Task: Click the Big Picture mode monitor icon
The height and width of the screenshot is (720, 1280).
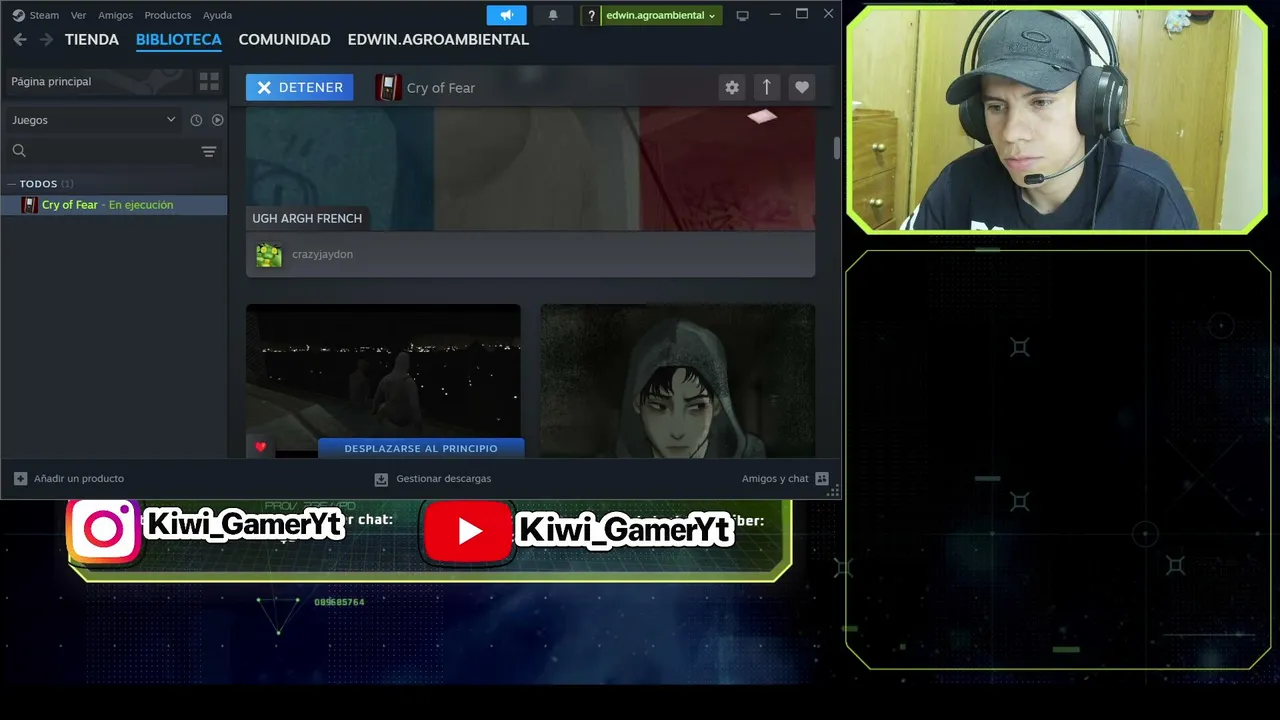Action: pos(742,15)
